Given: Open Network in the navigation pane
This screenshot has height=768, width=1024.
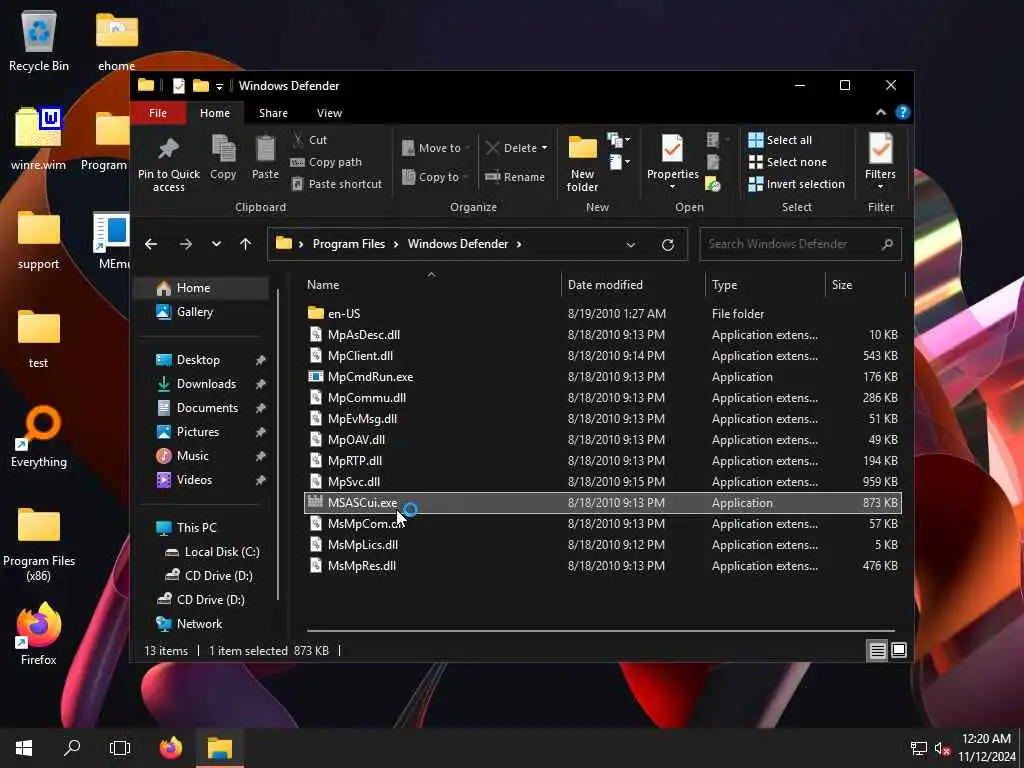Looking at the screenshot, I should point(199,624).
